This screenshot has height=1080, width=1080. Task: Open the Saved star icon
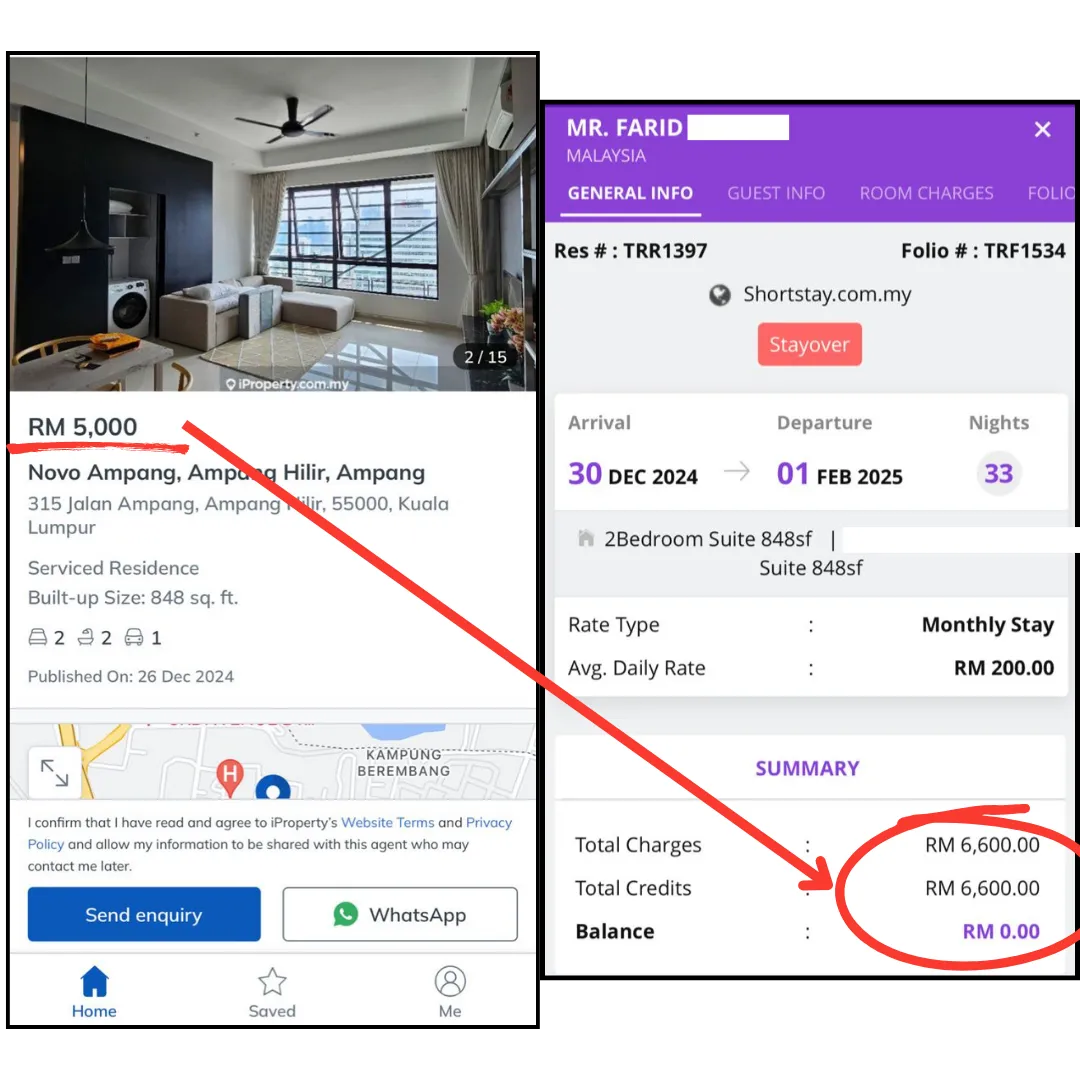pos(272,982)
